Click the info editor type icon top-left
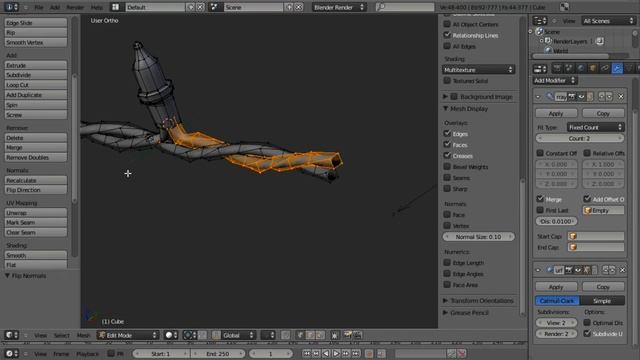Image resolution: width=640 pixels, height=360 pixels. tap(11, 7)
